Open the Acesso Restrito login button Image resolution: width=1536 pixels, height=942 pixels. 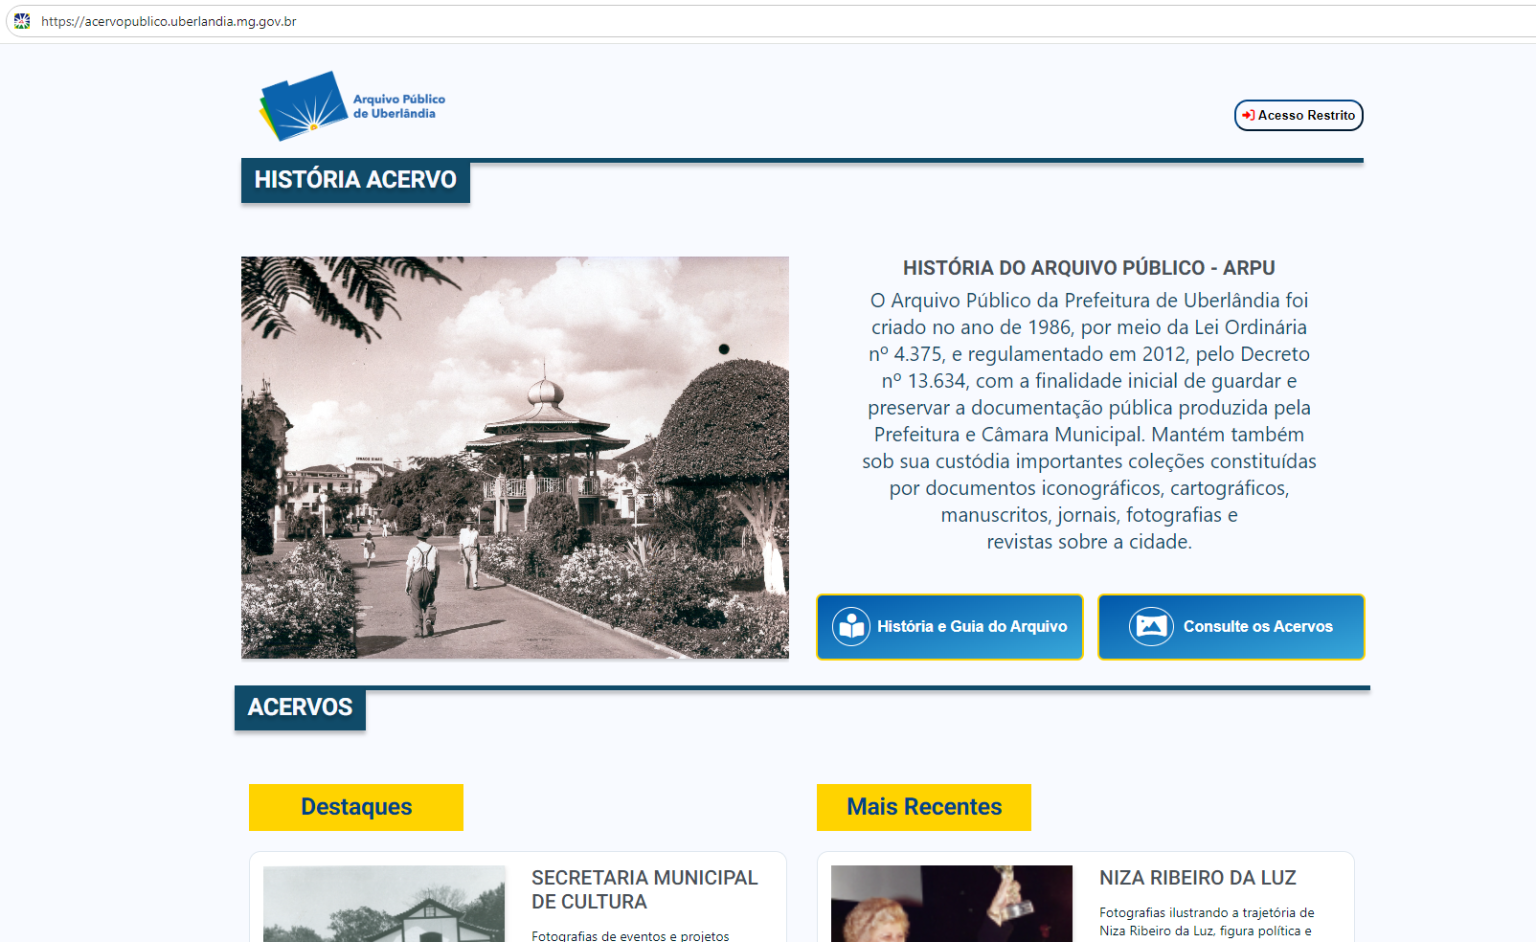click(1299, 115)
